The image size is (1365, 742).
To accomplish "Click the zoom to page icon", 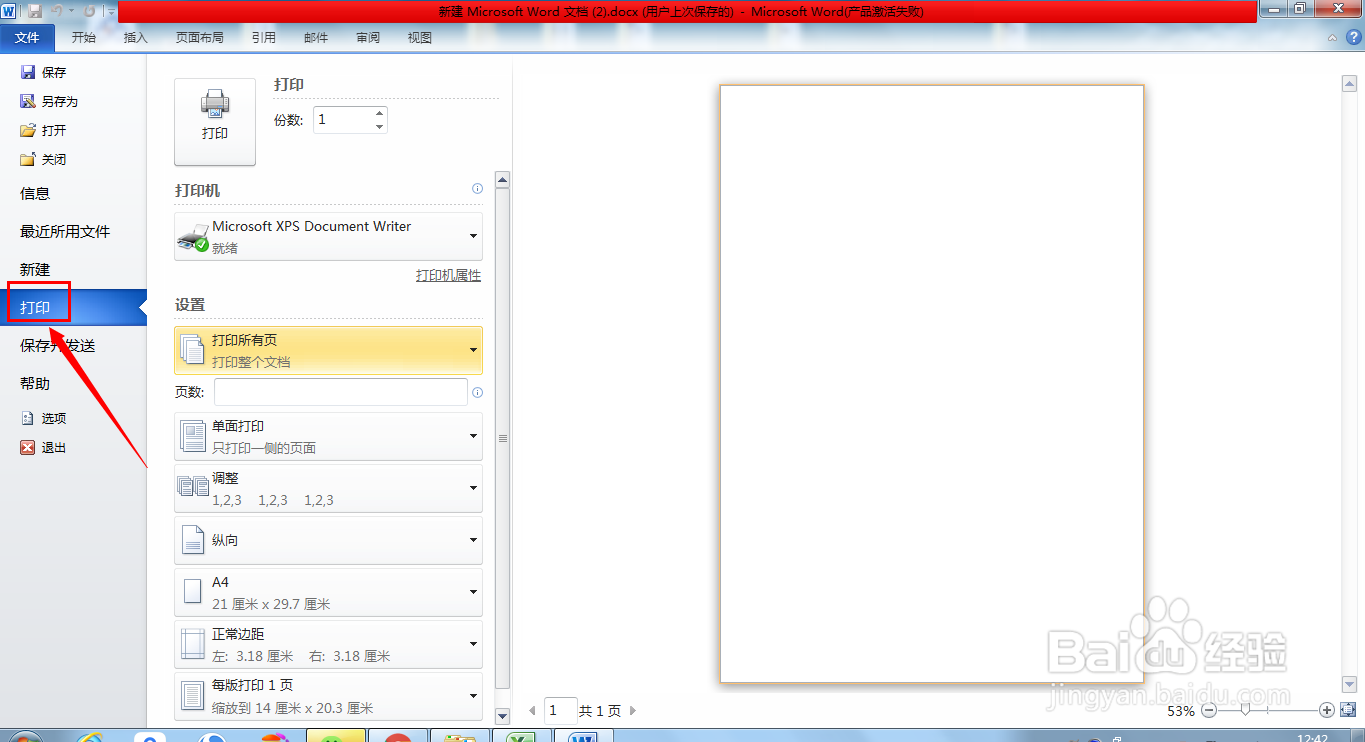I will pyautogui.click(x=1346, y=710).
